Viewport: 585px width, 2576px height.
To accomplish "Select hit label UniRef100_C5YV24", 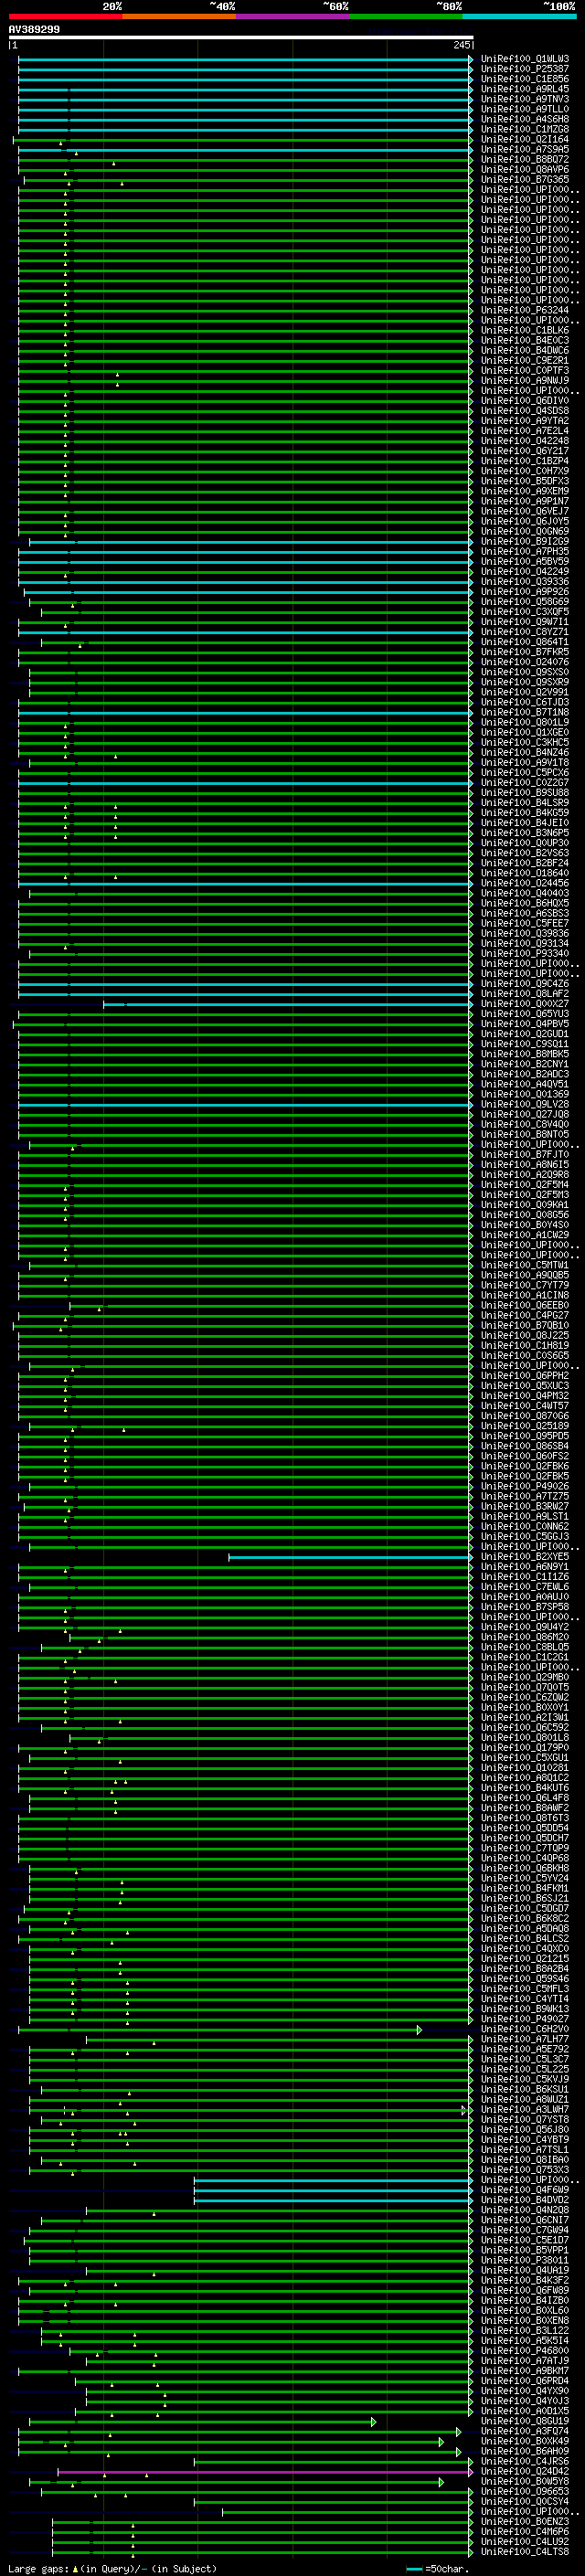I will [525, 1877].
